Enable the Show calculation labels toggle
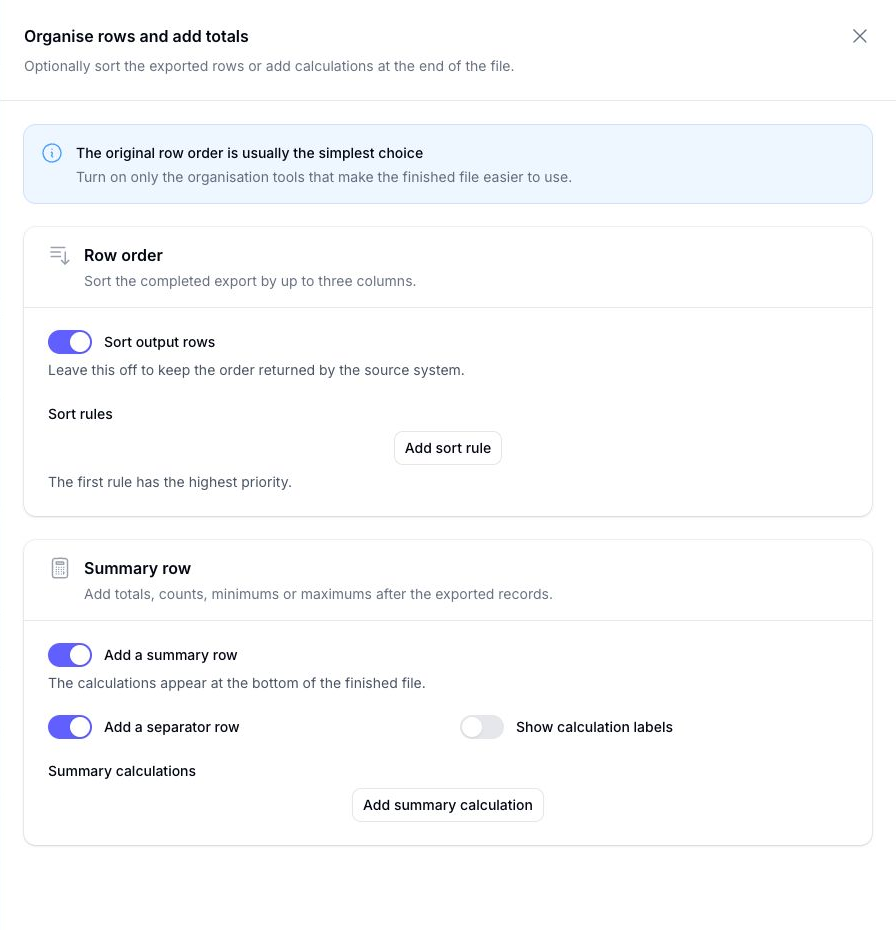The image size is (896, 930). (x=482, y=727)
